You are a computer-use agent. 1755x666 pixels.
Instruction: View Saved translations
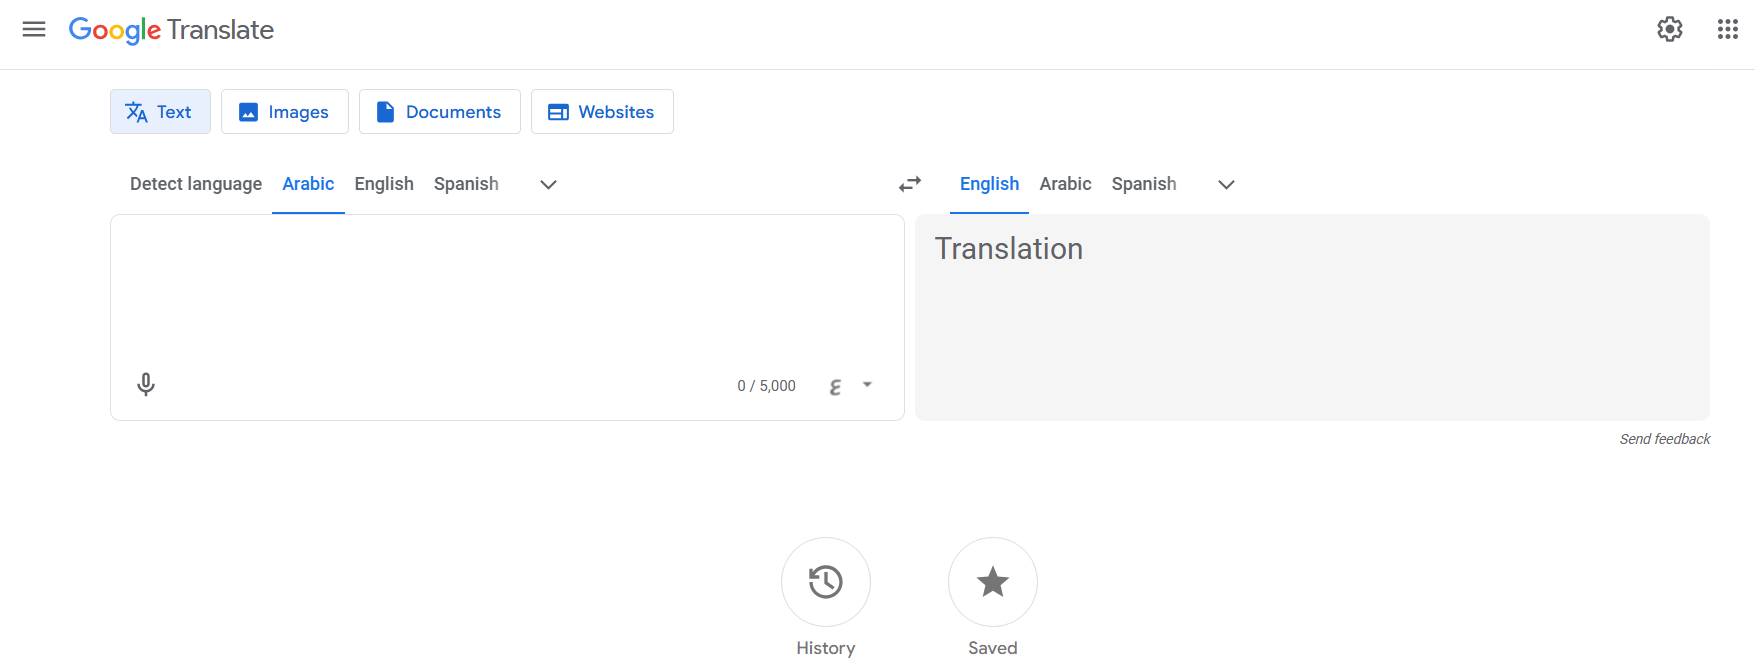[991, 582]
